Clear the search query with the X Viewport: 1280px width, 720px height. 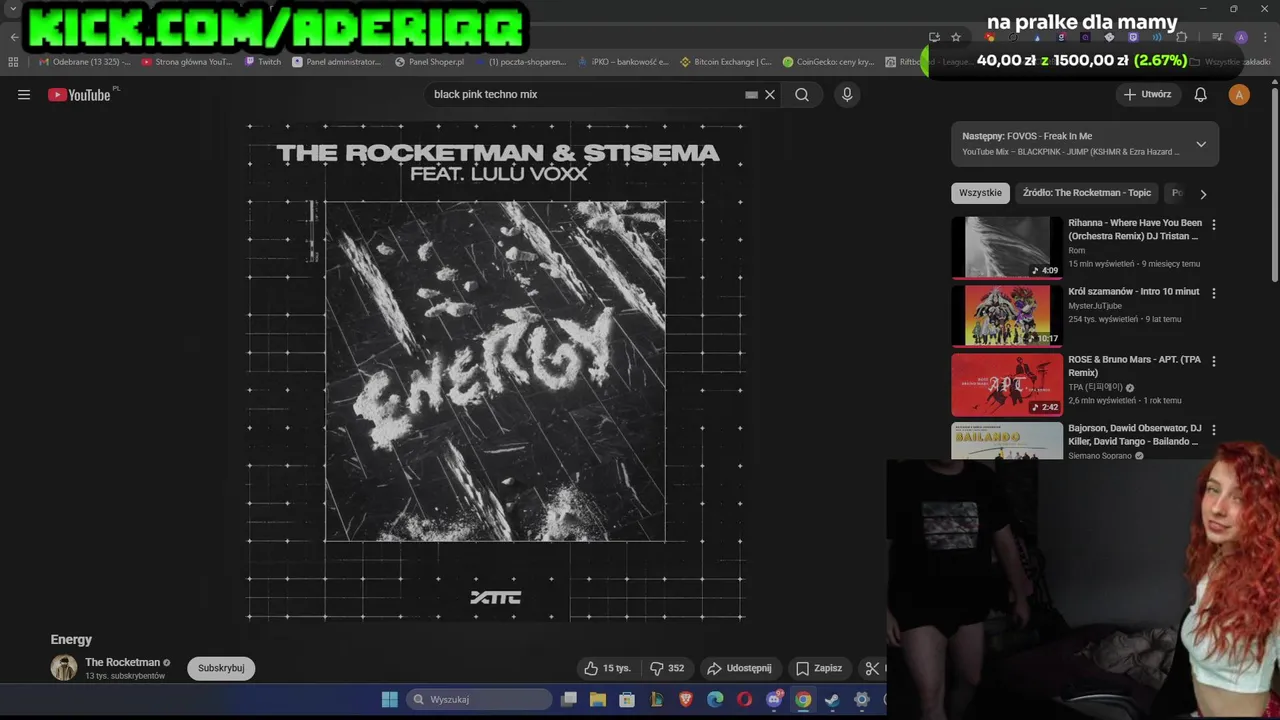(770, 95)
